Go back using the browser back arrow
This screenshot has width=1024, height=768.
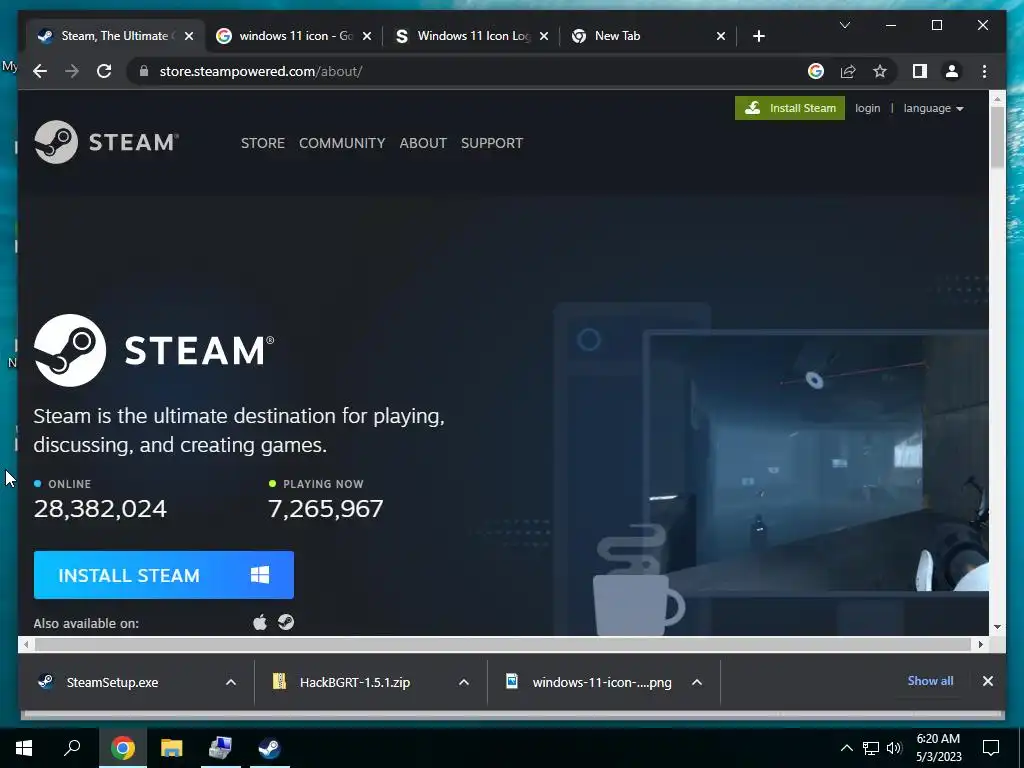(40, 71)
